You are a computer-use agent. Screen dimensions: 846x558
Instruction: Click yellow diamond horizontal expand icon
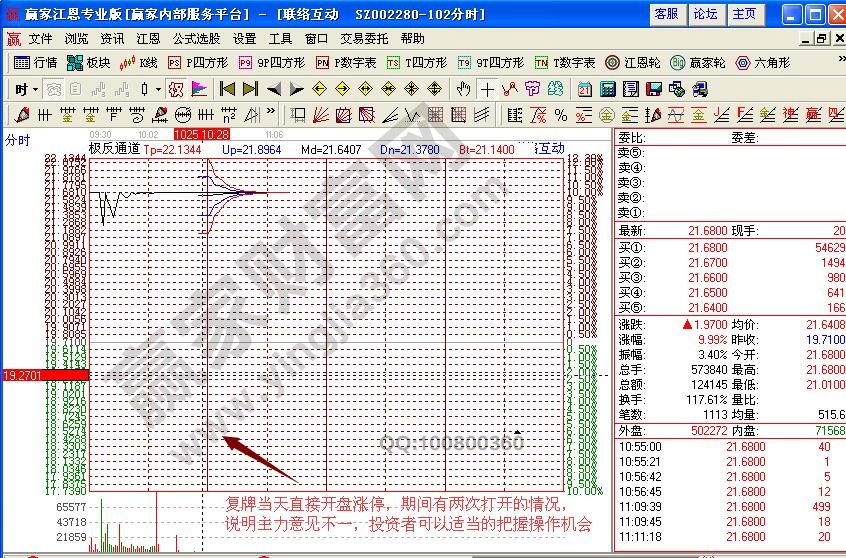click(x=366, y=89)
